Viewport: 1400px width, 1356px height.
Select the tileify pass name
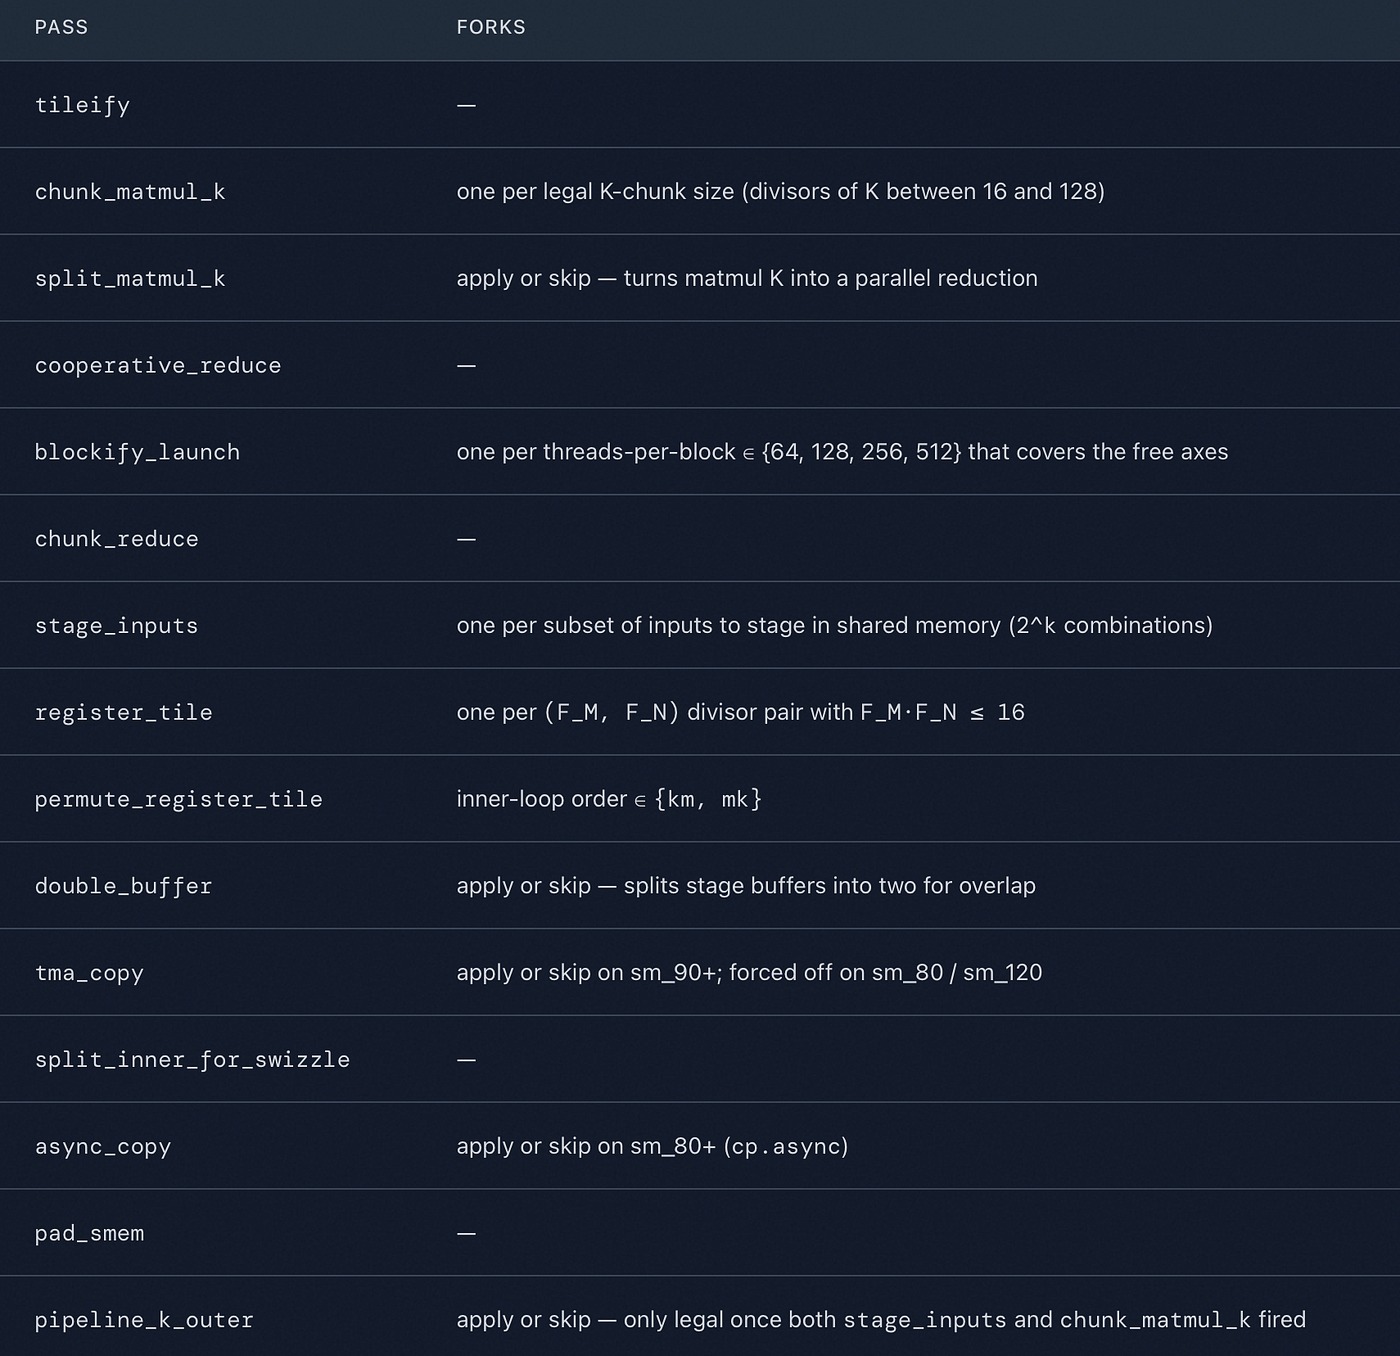pos(82,105)
